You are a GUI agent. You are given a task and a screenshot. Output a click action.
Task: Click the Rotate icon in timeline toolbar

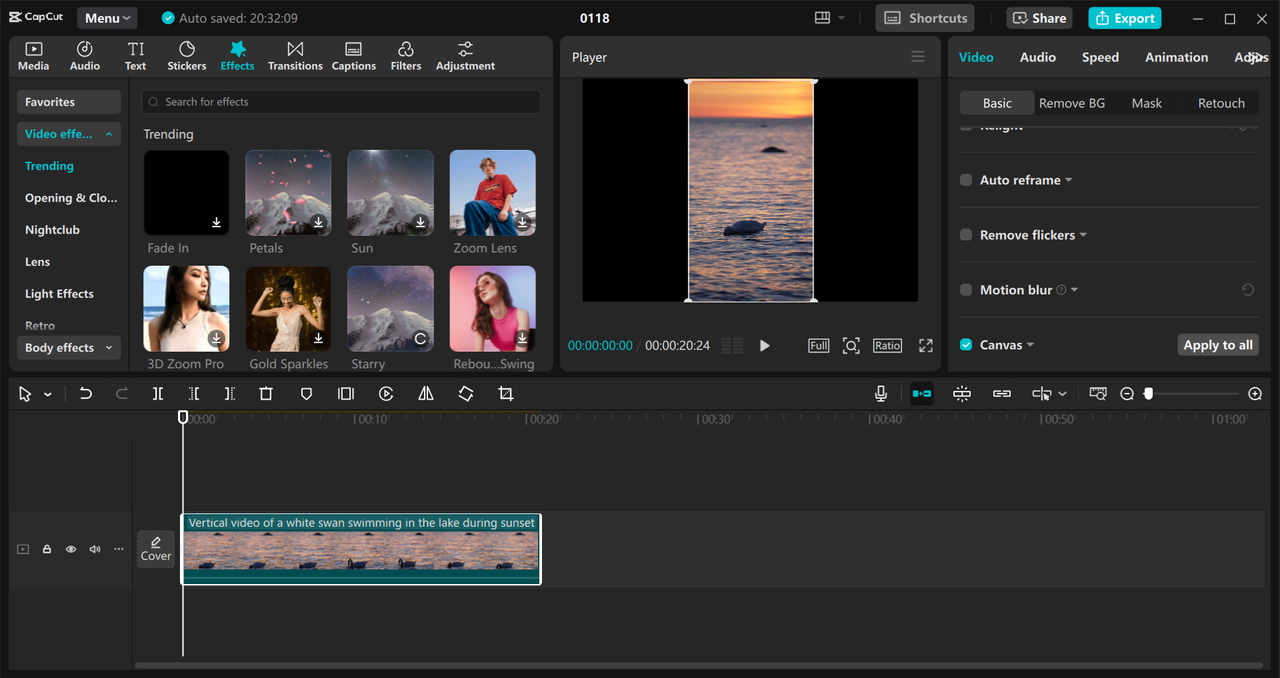[466, 394]
